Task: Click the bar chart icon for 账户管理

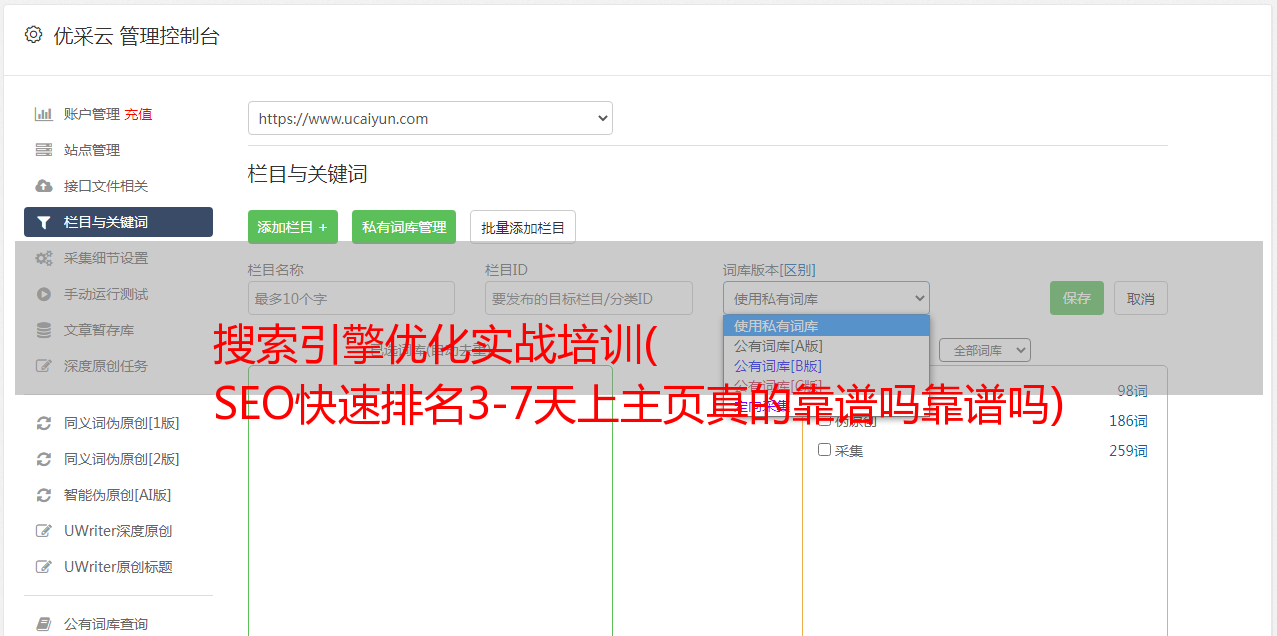Action: tap(44, 114)
